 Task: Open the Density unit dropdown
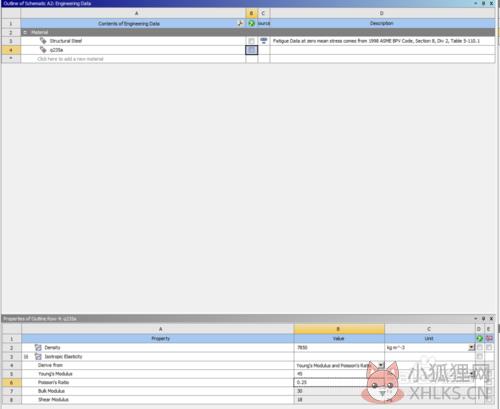[x=471, y=348]
